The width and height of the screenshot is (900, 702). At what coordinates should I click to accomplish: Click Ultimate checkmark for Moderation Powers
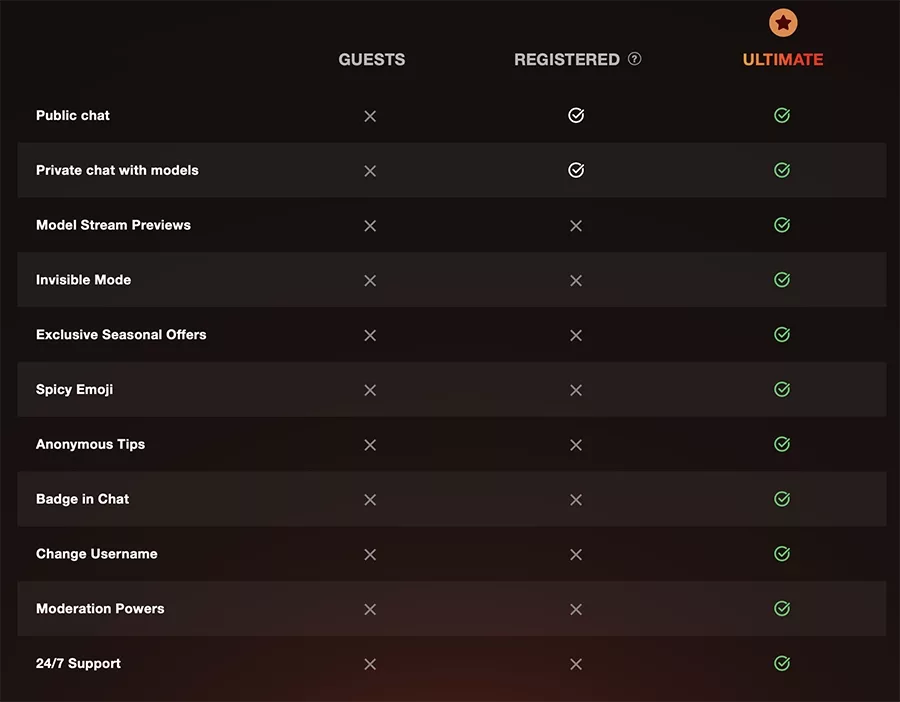click(x=782, y=608)
